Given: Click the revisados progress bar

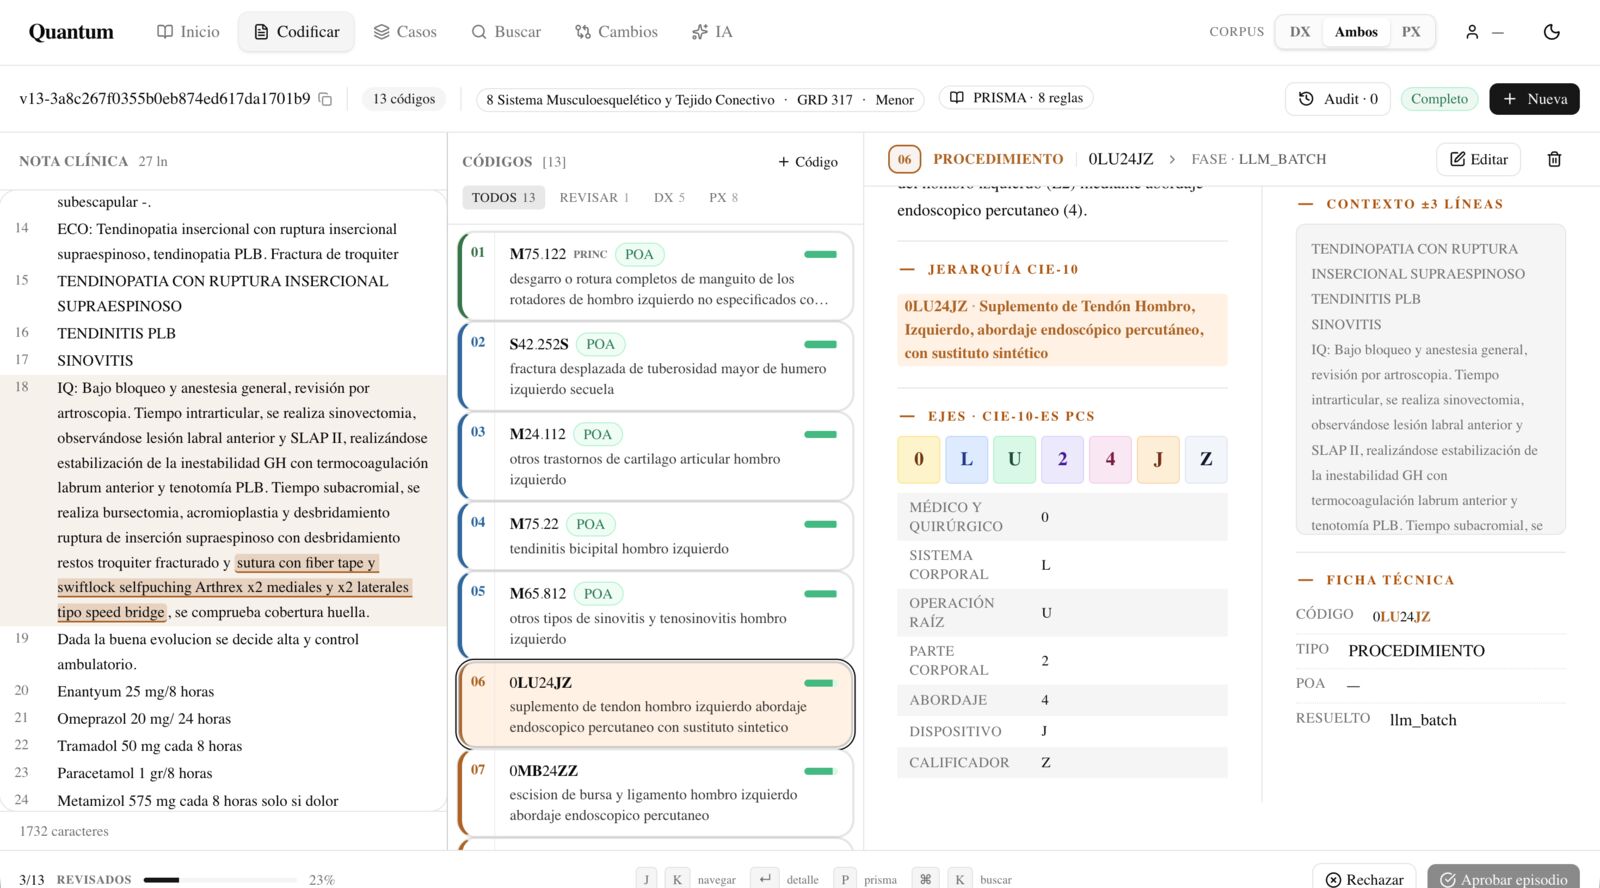Looking at the screenshot, I should pos(220,880).
